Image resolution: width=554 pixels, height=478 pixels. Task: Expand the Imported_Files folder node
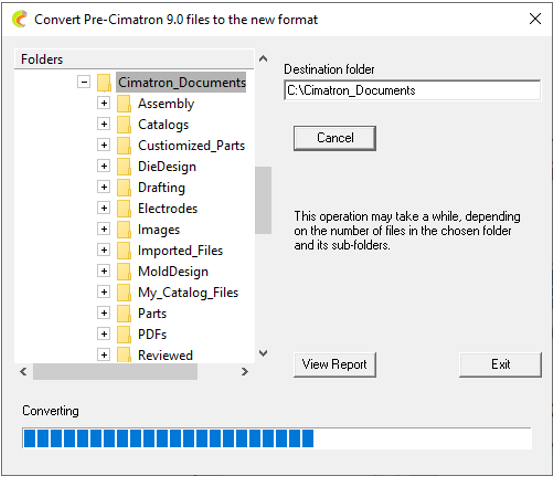(x=104, y=250)
